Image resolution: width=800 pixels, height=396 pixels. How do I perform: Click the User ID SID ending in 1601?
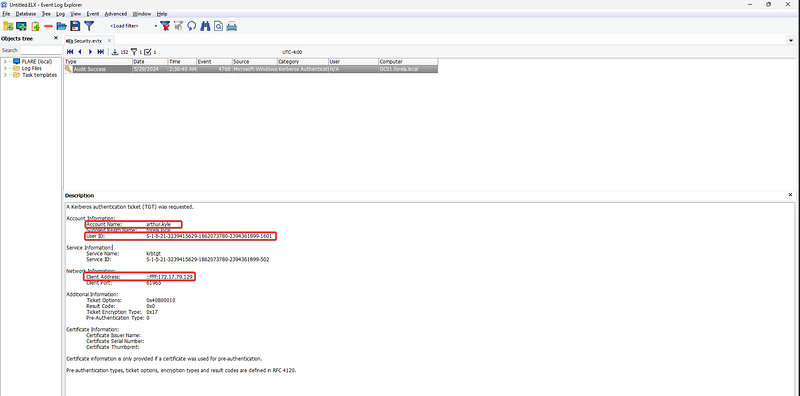coord(209,236)
